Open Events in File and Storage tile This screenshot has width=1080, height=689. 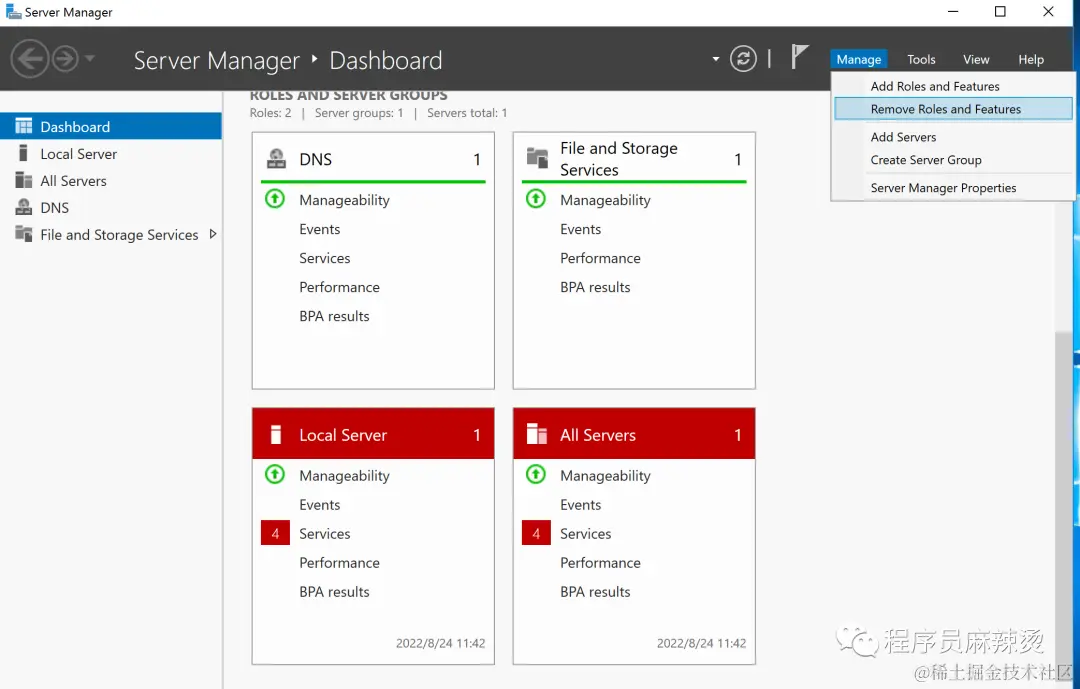click(581, 229)
